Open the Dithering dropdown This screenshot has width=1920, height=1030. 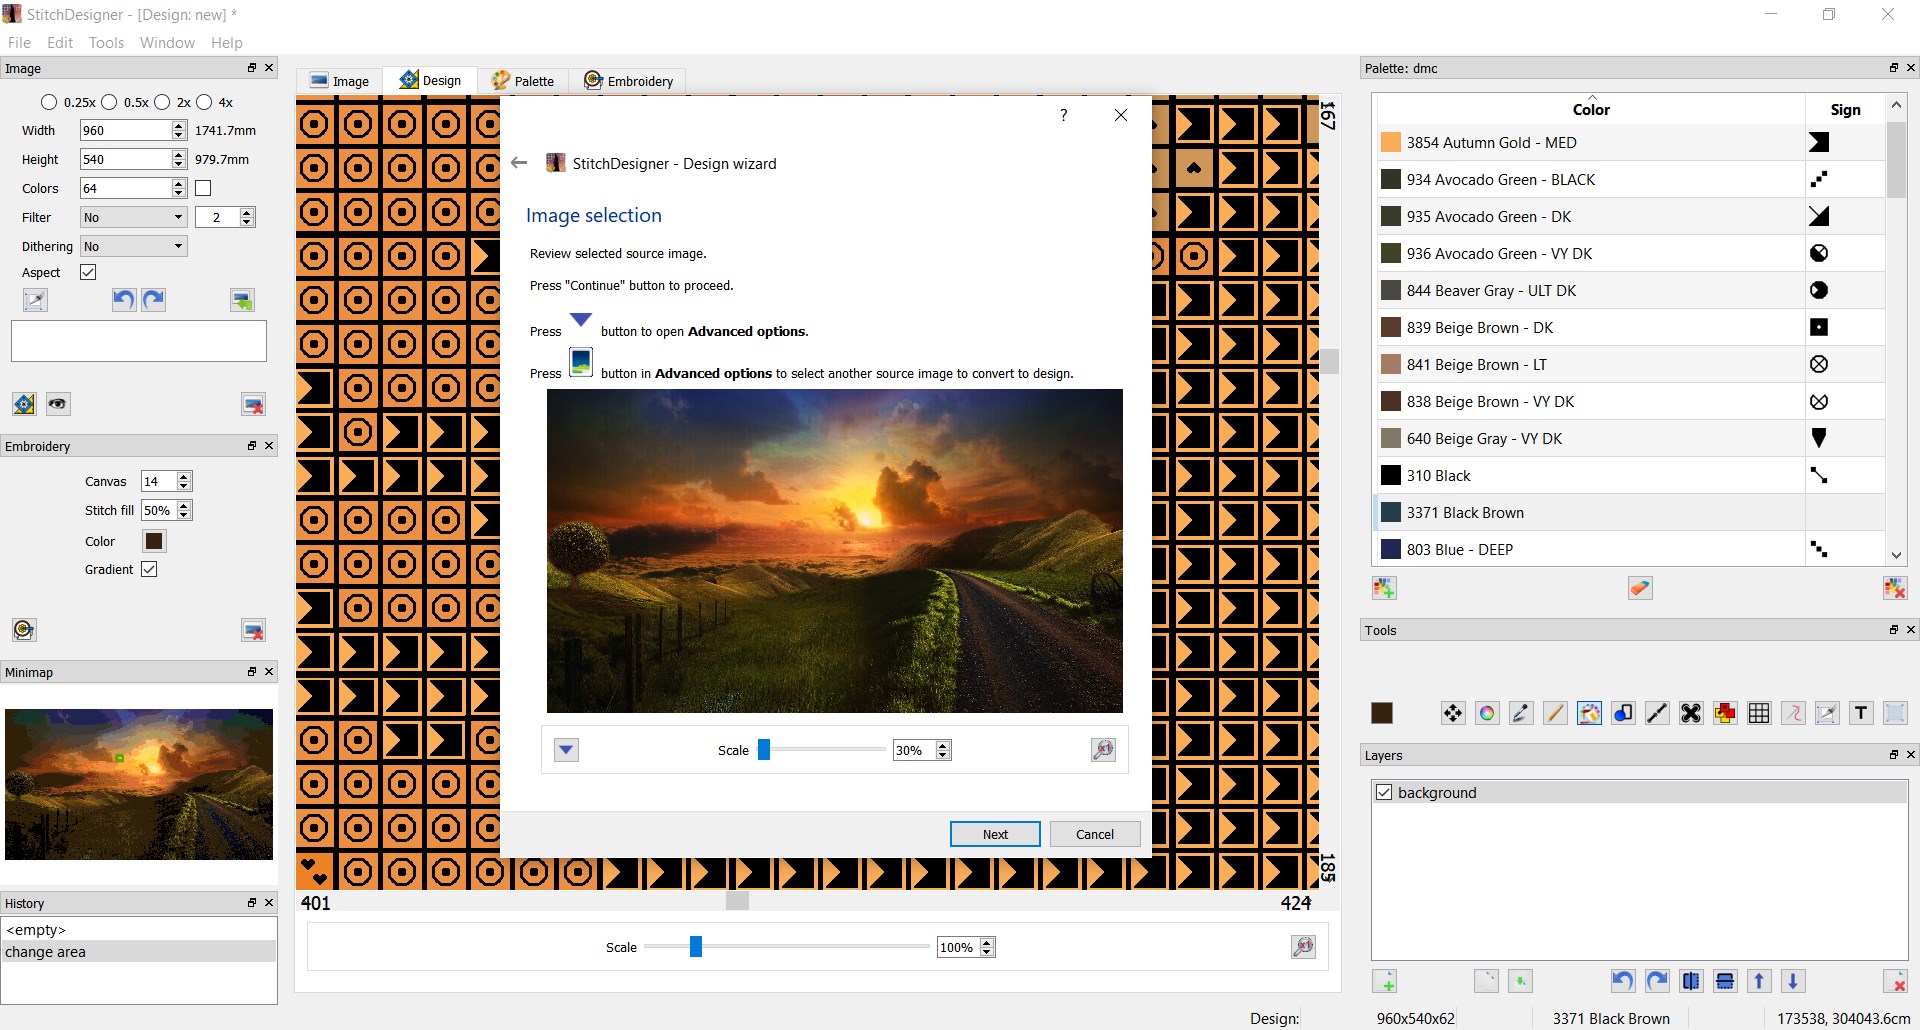click(x=132, y=246)
